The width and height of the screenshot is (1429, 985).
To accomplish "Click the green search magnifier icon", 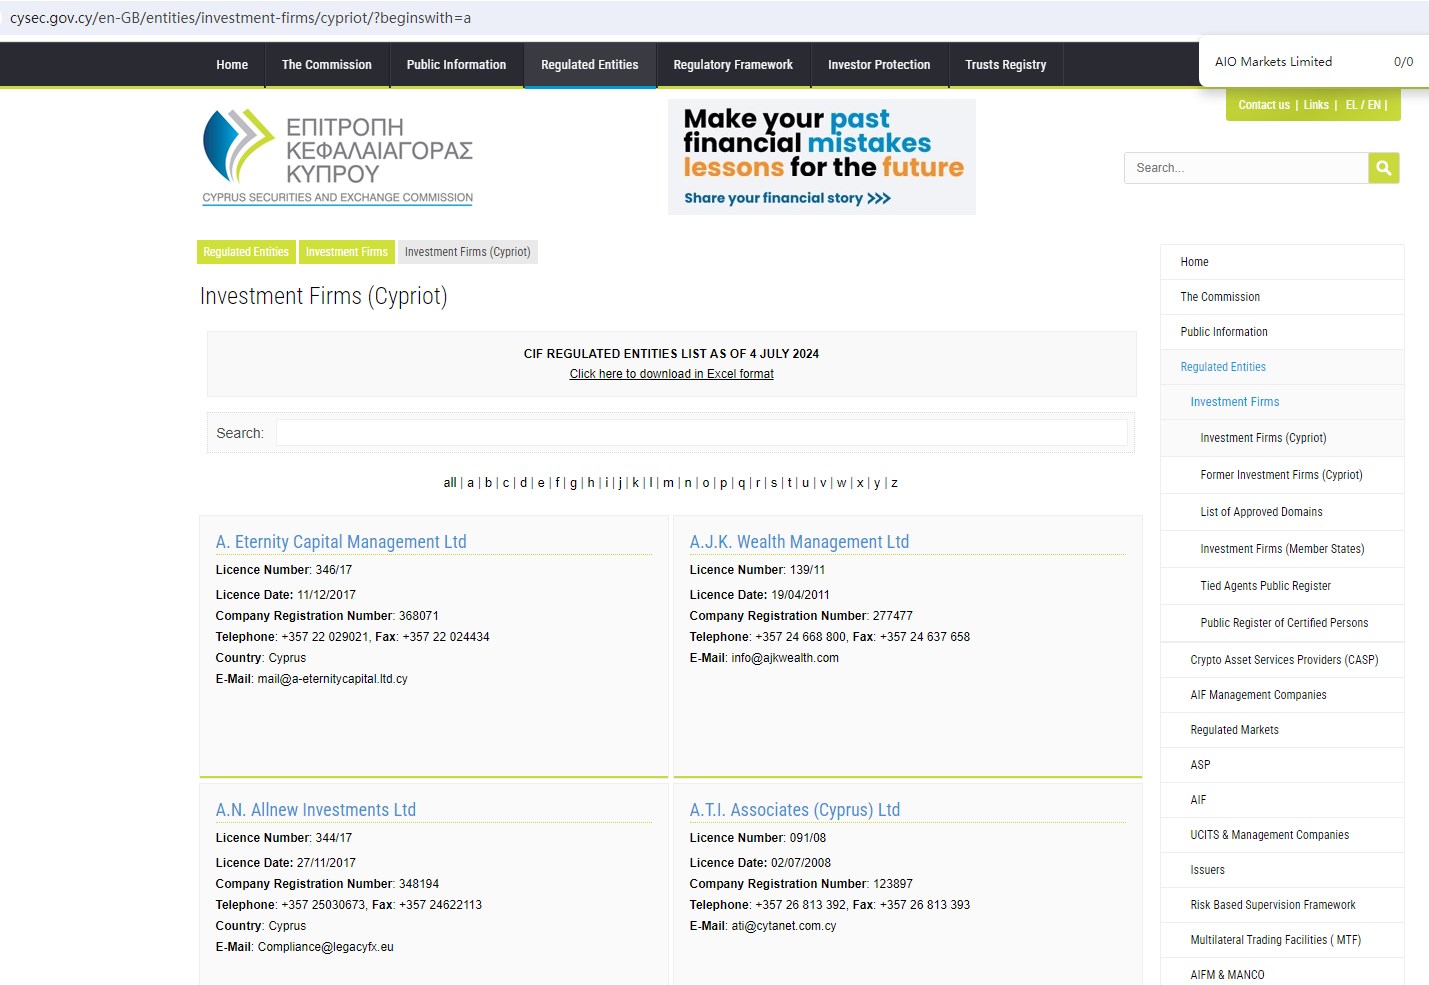I will pyautogui.click(x=1383, y=168).
